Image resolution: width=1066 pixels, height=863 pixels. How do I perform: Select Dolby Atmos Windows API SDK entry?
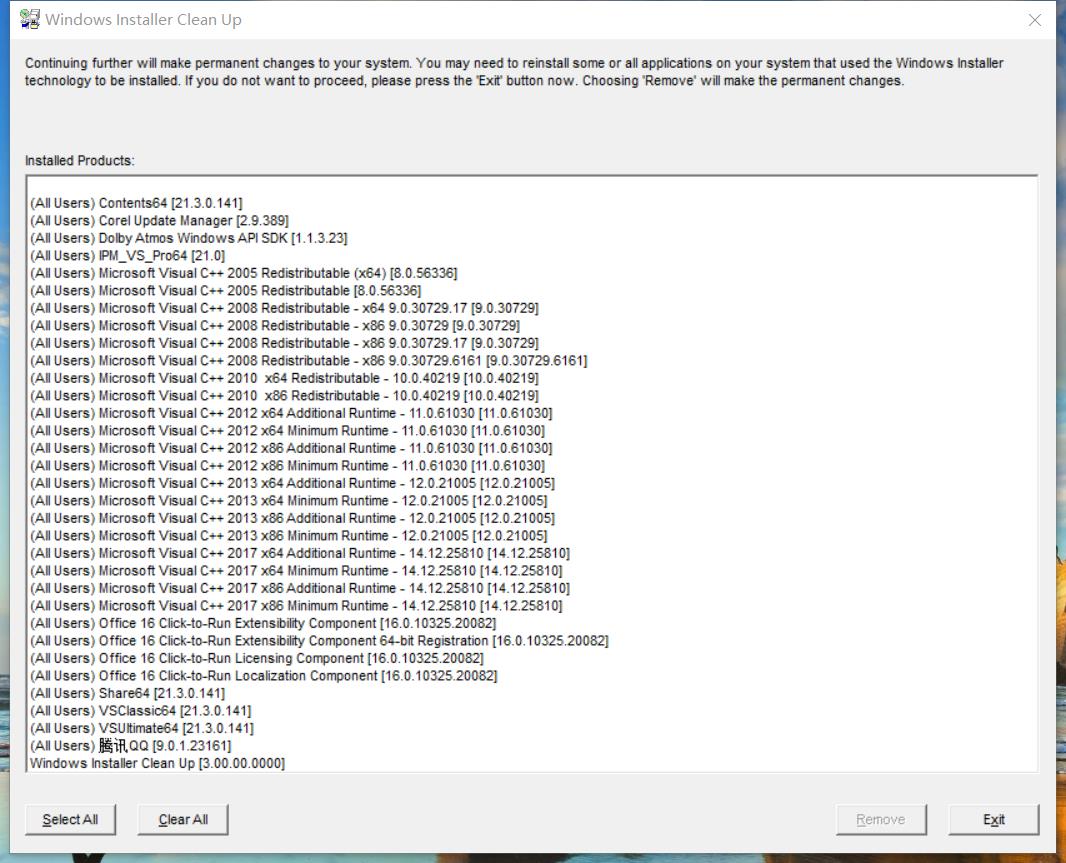coord(188,238)
